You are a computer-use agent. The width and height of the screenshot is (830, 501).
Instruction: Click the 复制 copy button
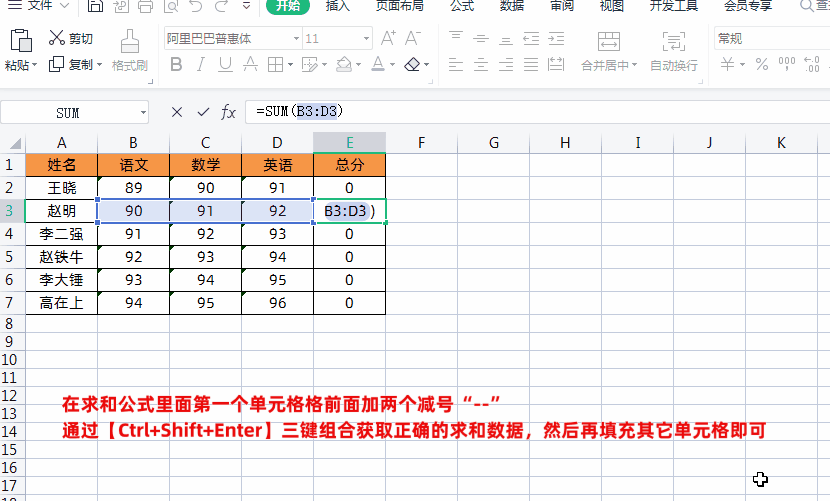pyautogui.click(x=71, y=65)
